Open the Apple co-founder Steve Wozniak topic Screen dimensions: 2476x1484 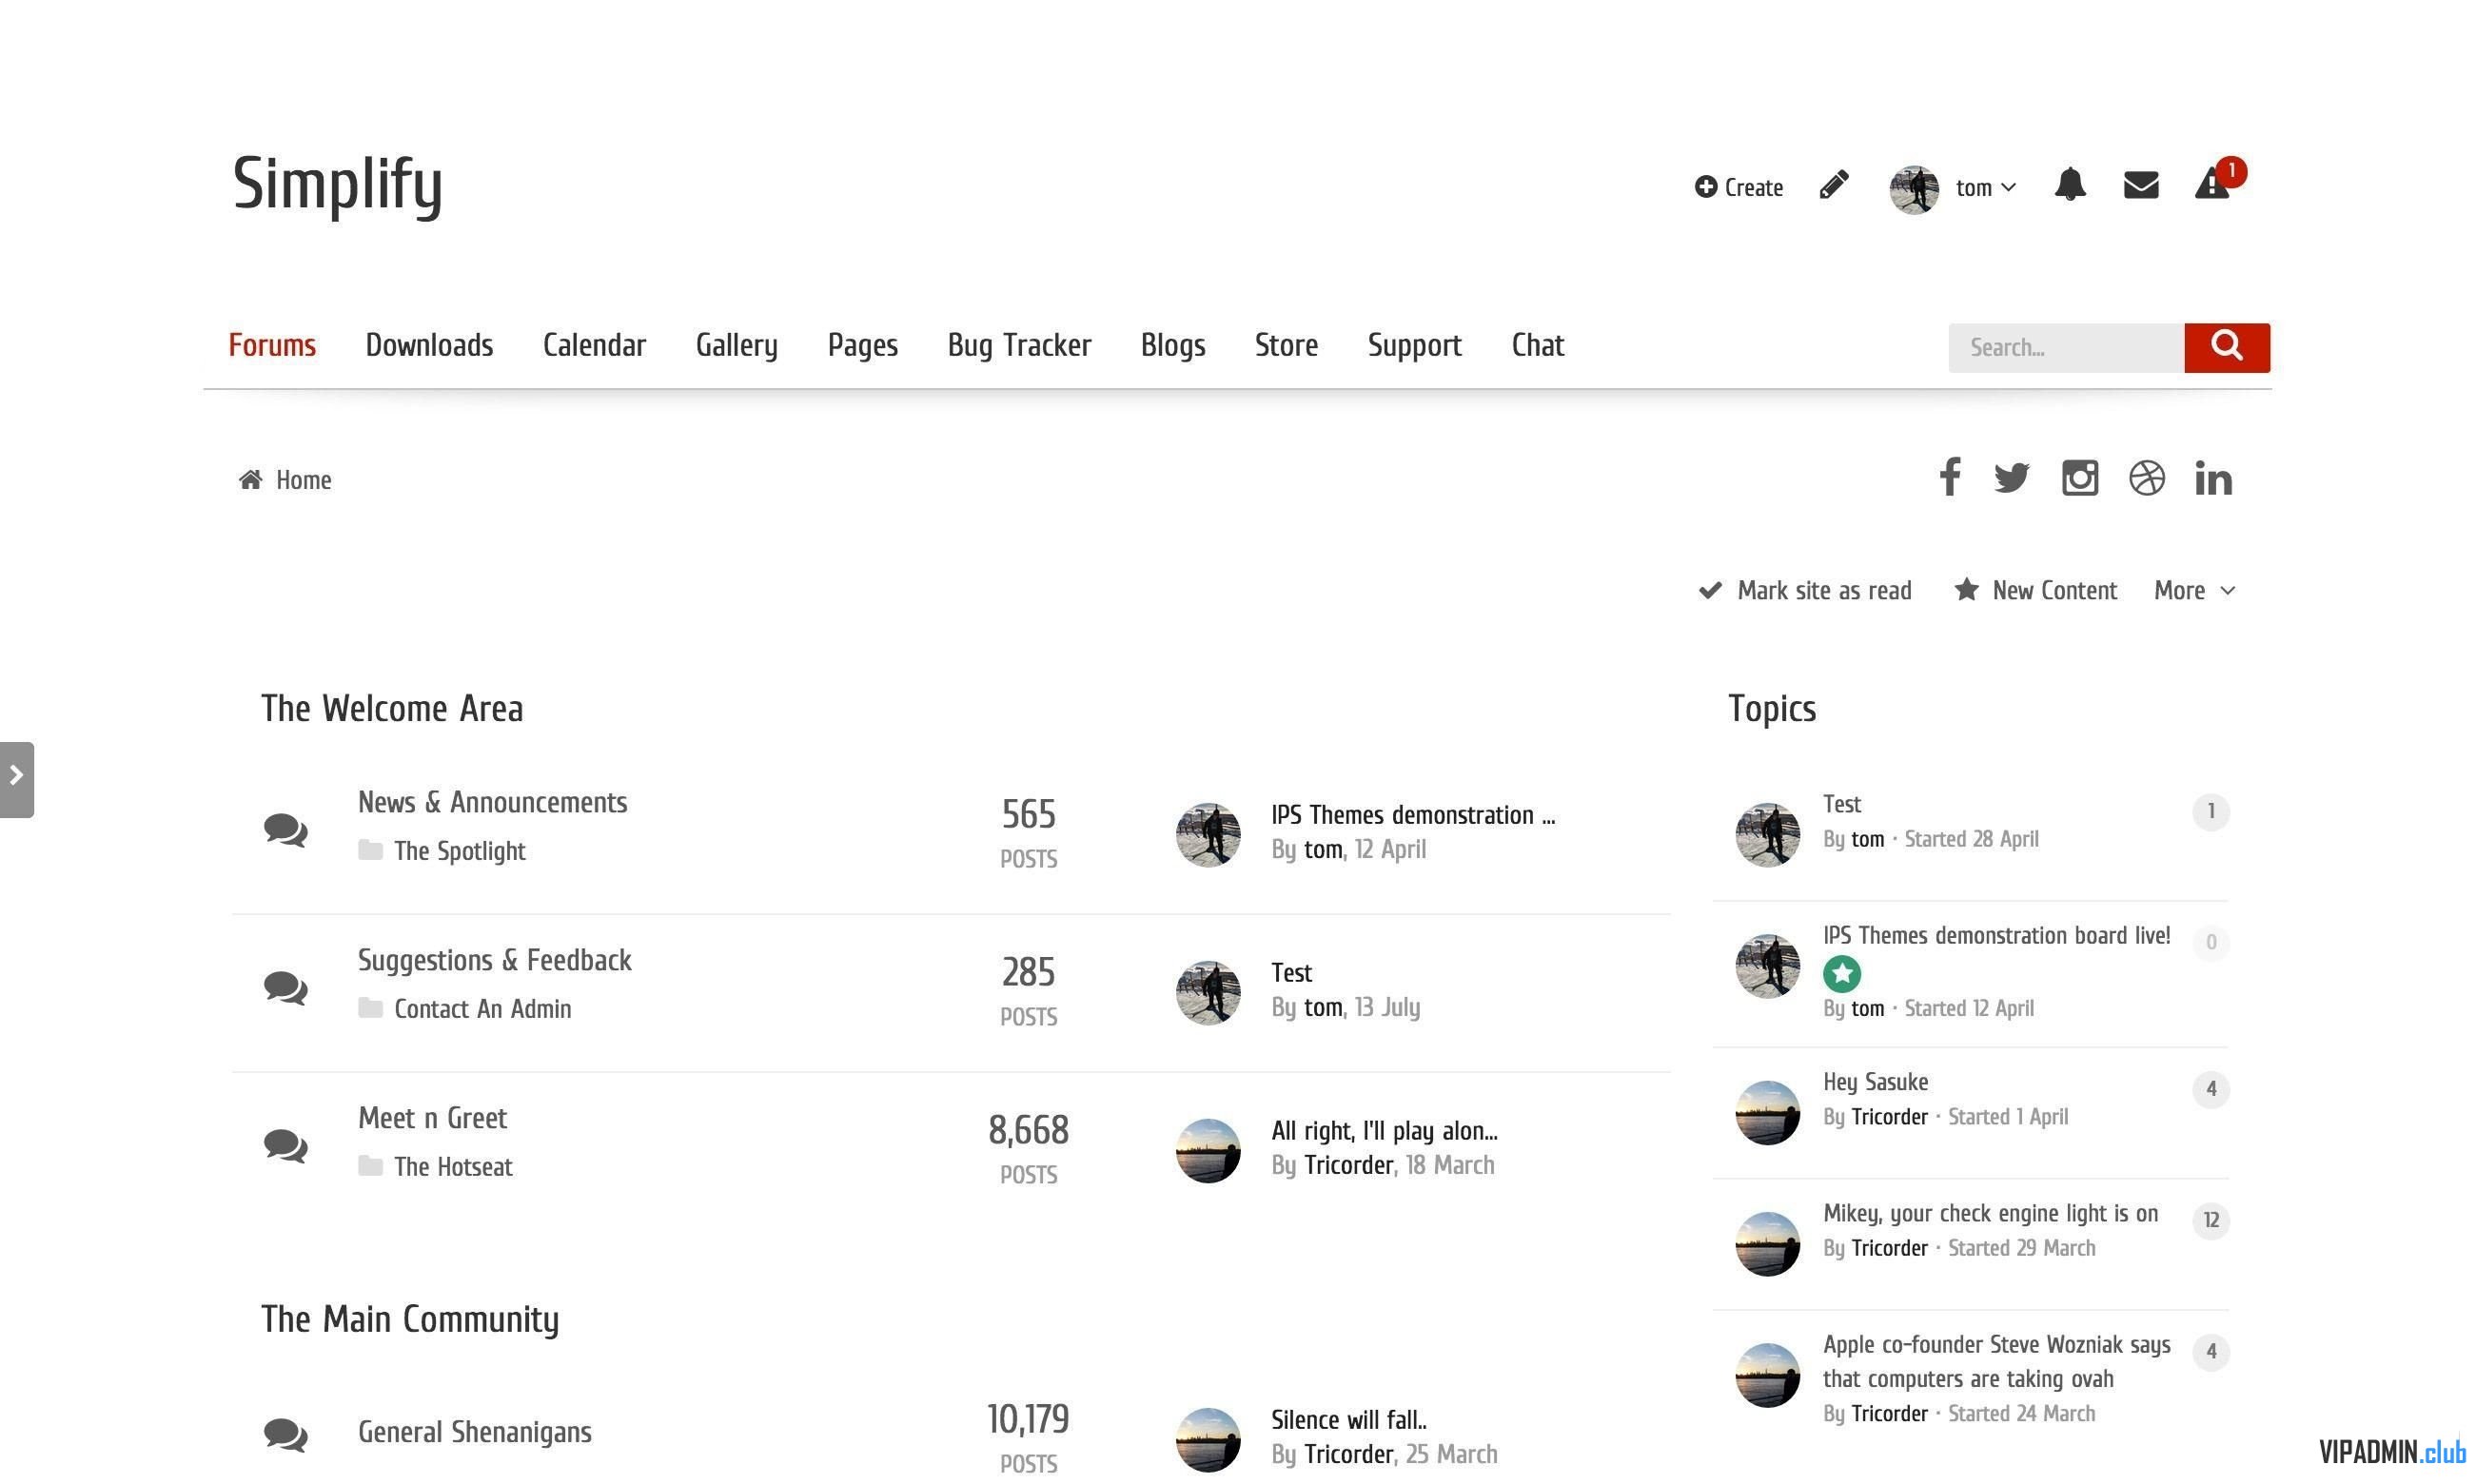pos(1995,1361)
